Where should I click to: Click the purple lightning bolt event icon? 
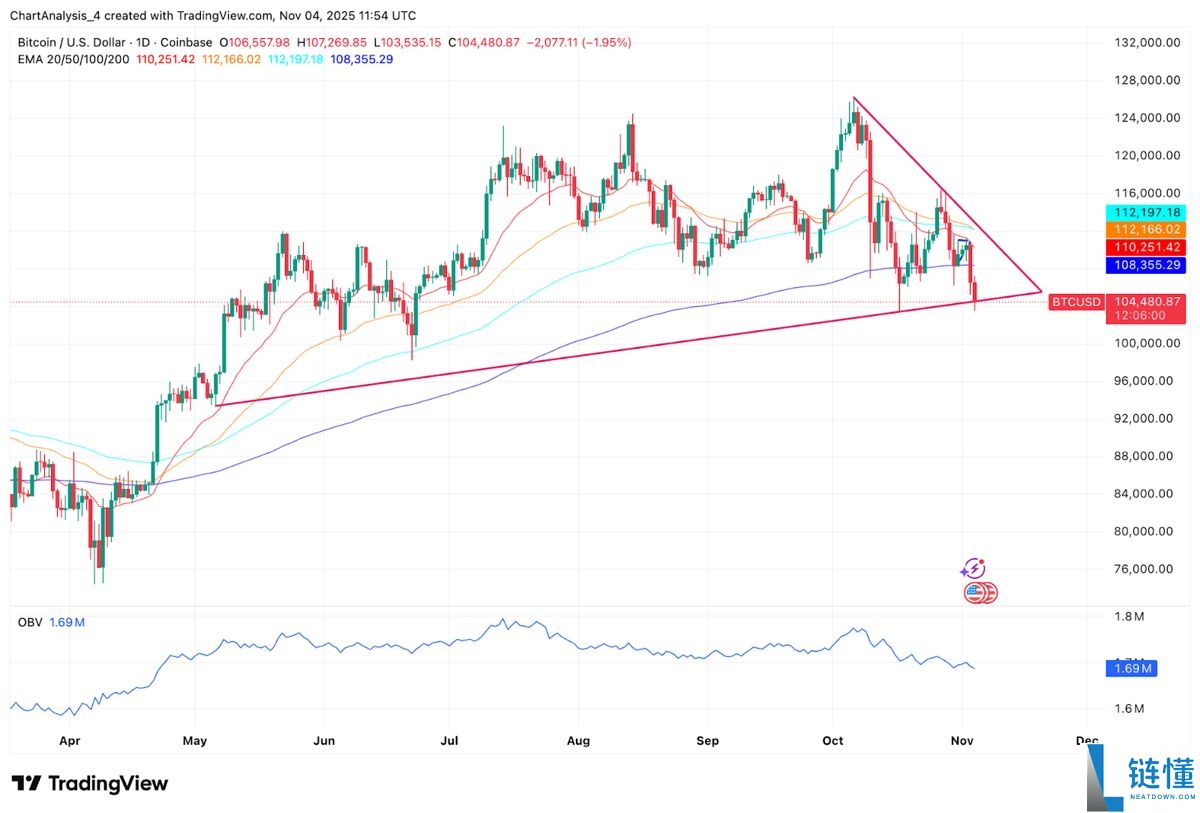[972, 569]
